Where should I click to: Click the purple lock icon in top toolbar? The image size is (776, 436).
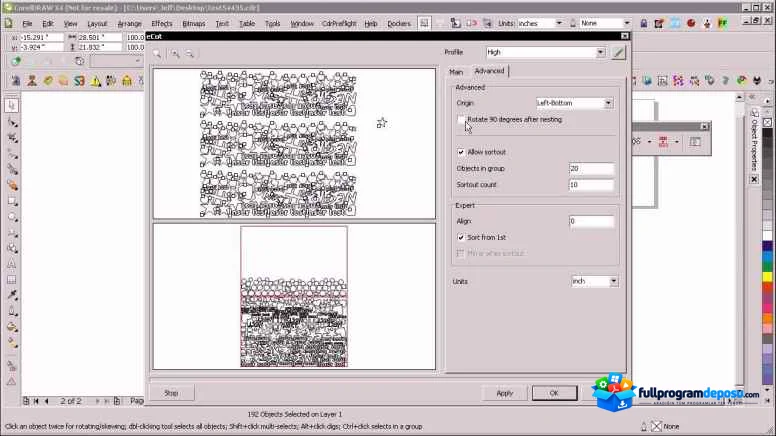pyautogui.click(x=644, y=23)
